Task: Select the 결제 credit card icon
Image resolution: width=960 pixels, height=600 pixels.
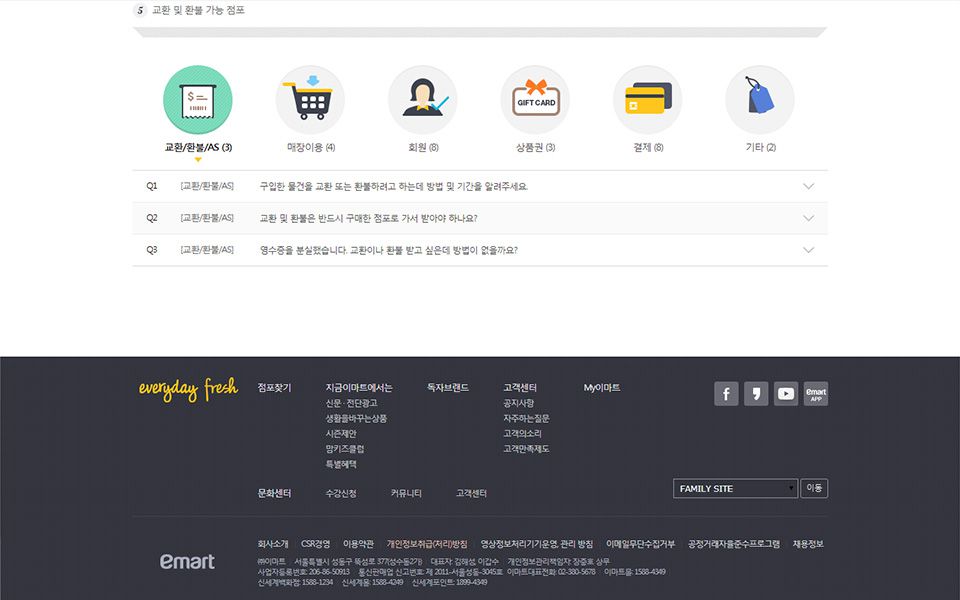Action: [x=647, y=100]
